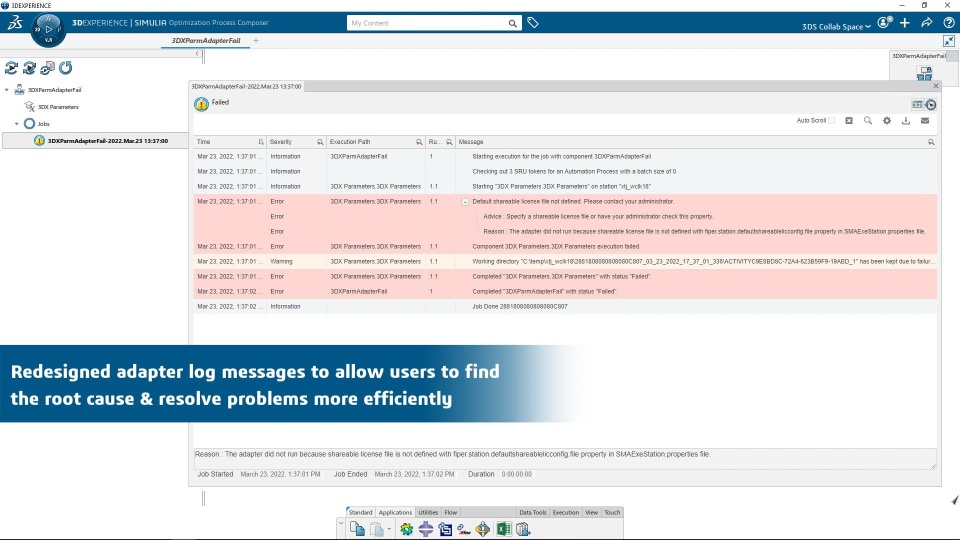Click in the My Content search field

[427, 23]
